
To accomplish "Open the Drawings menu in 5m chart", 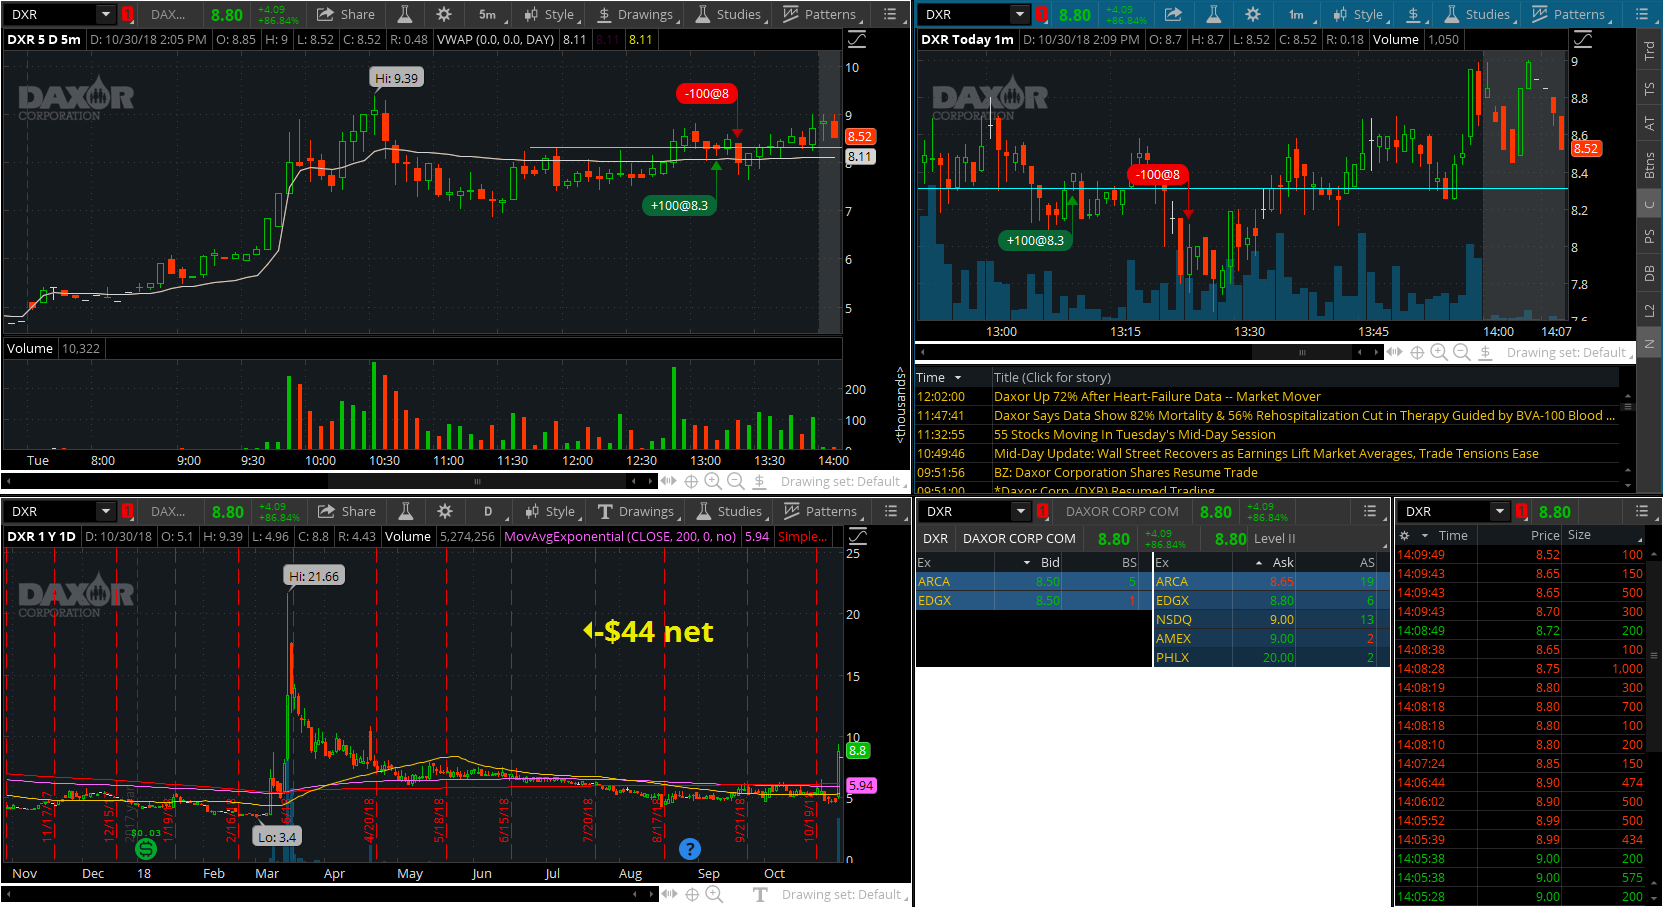I will [x=635, y=14].
